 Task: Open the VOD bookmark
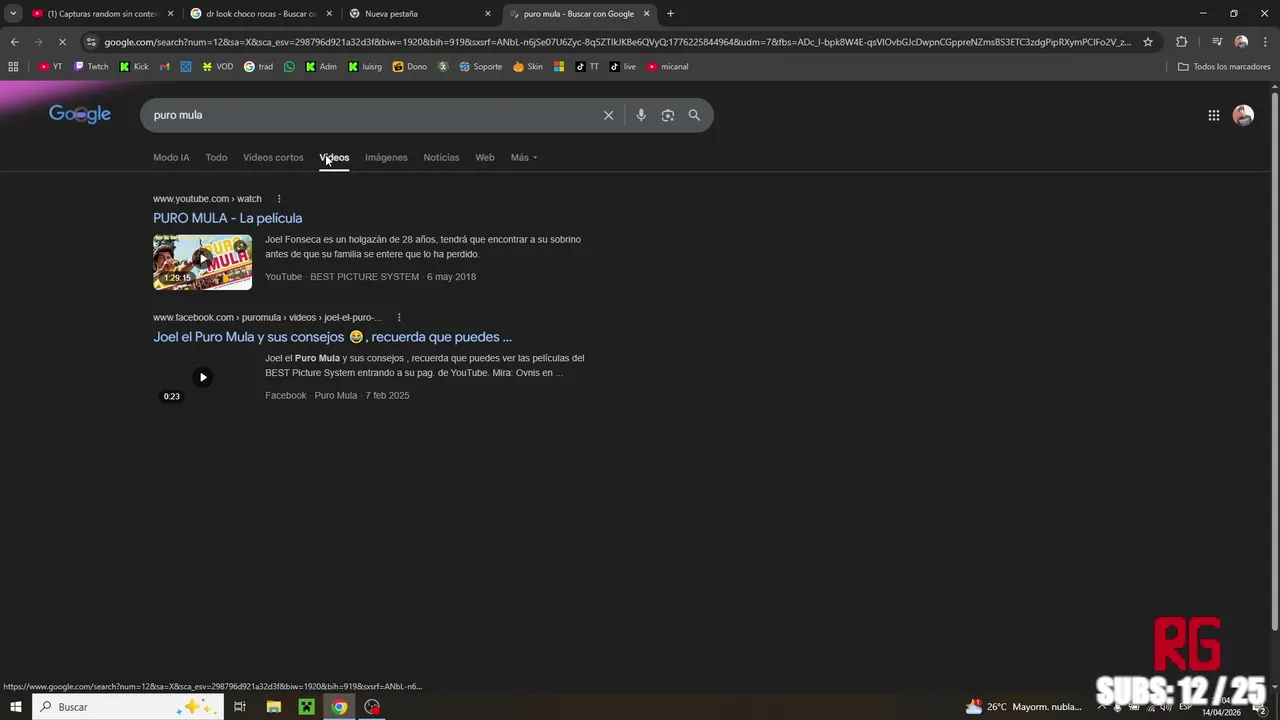pyautogui.click(x=217, y=67)
